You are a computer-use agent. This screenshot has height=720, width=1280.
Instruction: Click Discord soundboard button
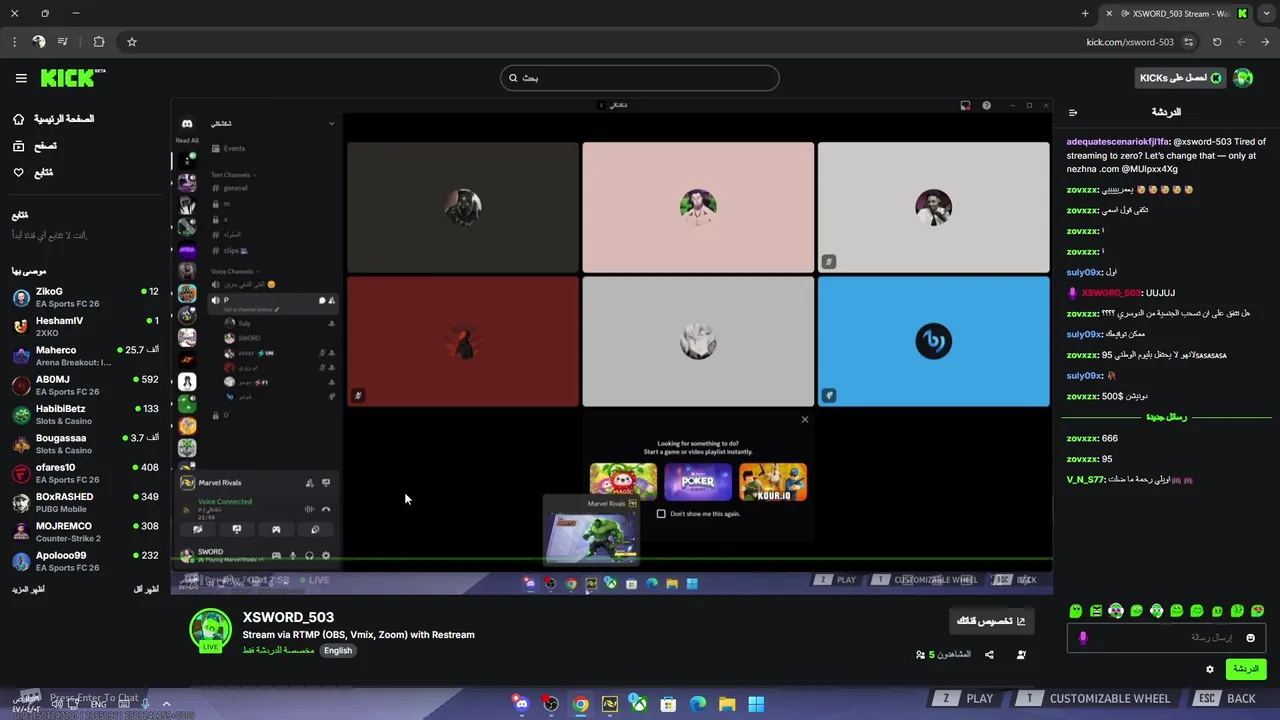pyautogui.click(x=315, y=529)
